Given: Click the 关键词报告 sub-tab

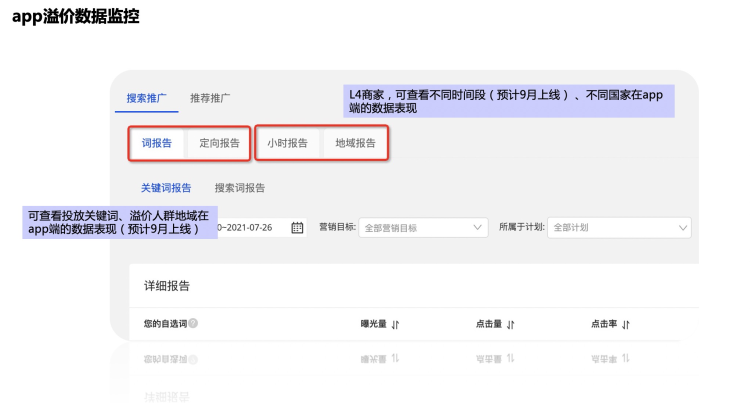Looking at the screenshot, I should pyautogui.click(x=166, y=187).
